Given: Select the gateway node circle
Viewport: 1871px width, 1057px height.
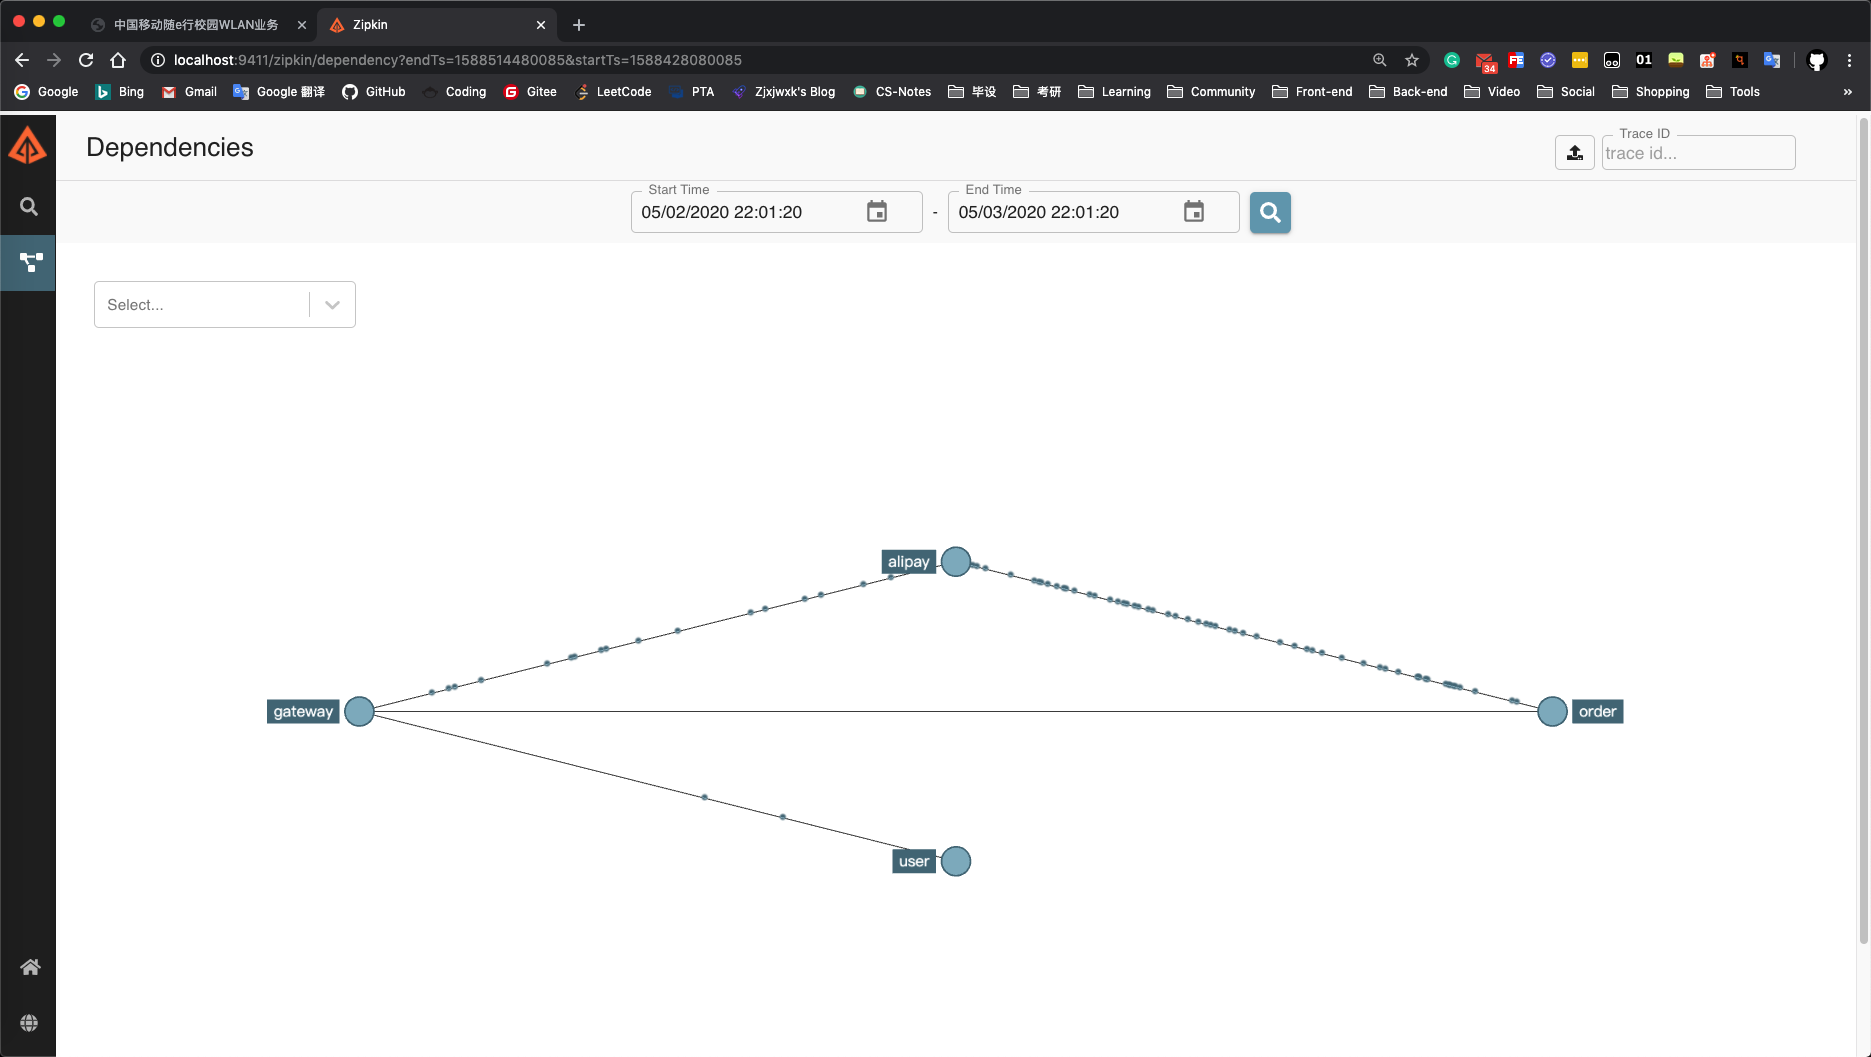Looking at the screenshot, I should coord(359,712).
